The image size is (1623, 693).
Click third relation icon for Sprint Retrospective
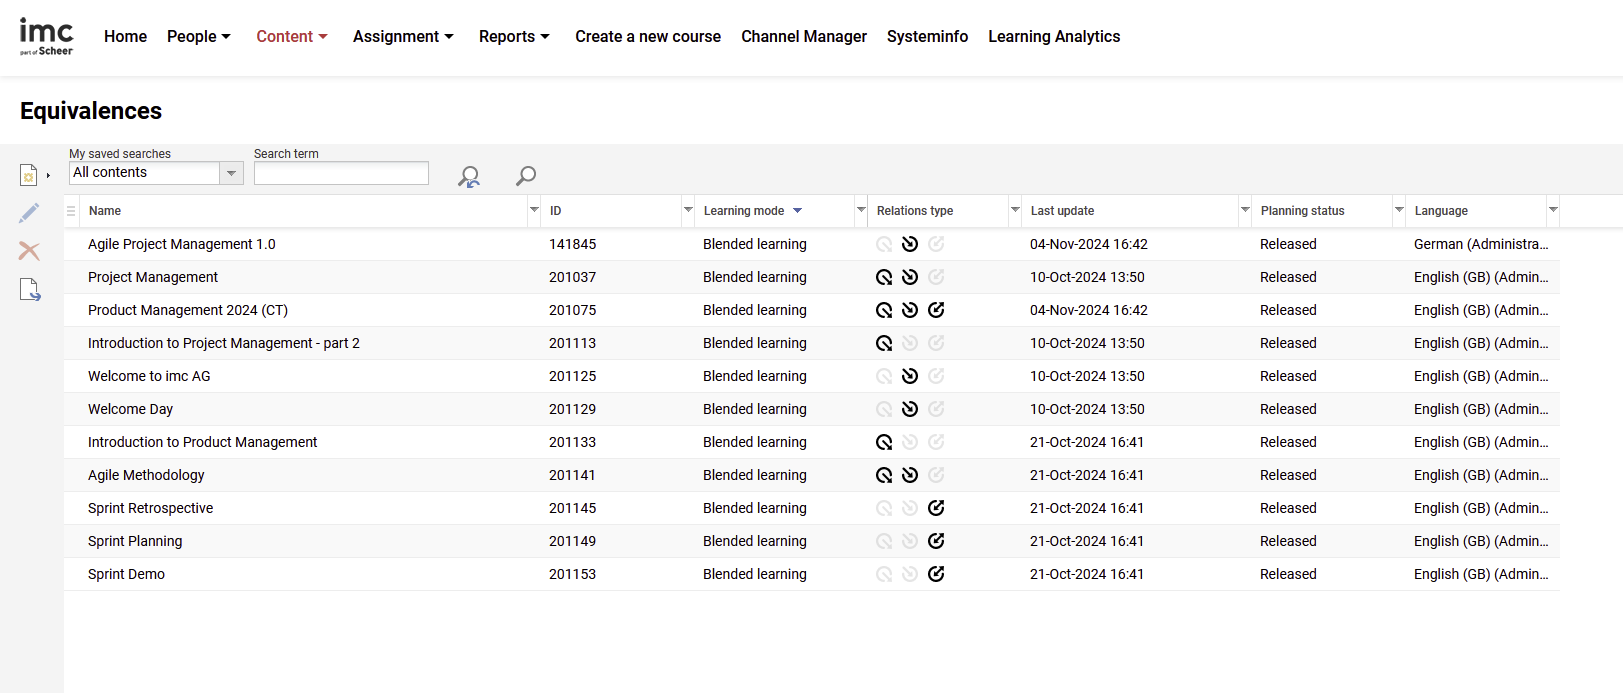(936, 508)
